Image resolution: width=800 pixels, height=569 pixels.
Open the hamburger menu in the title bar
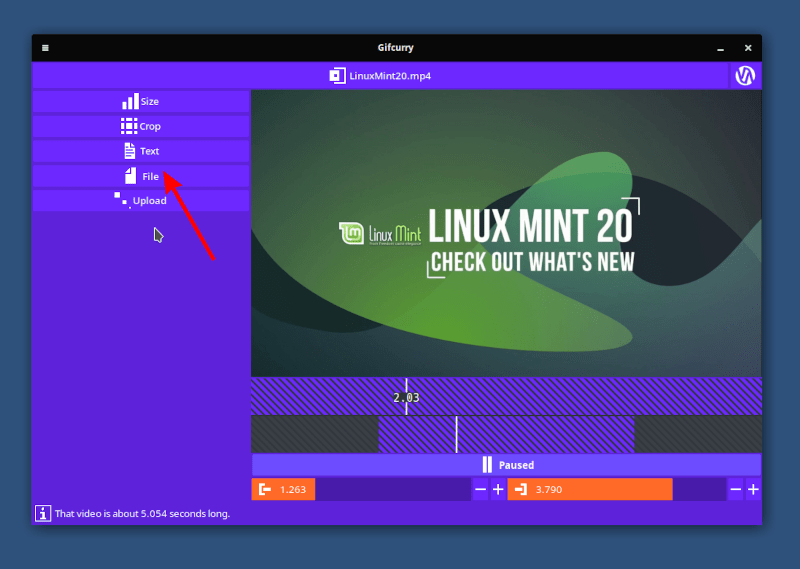[x=45, y=48]
